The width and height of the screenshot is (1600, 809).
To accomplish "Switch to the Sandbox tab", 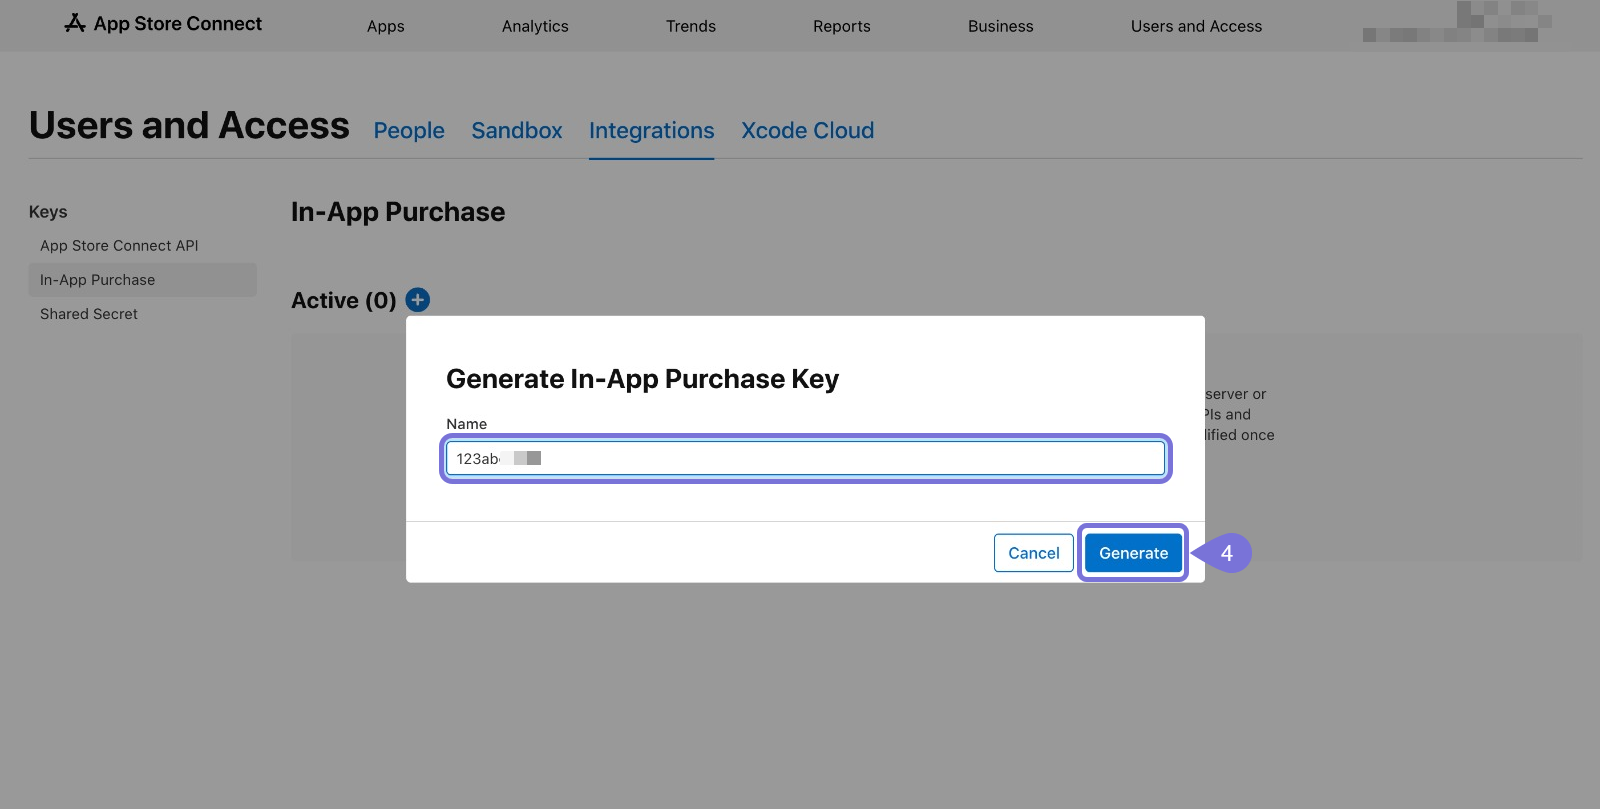I will tap(517, 131).
